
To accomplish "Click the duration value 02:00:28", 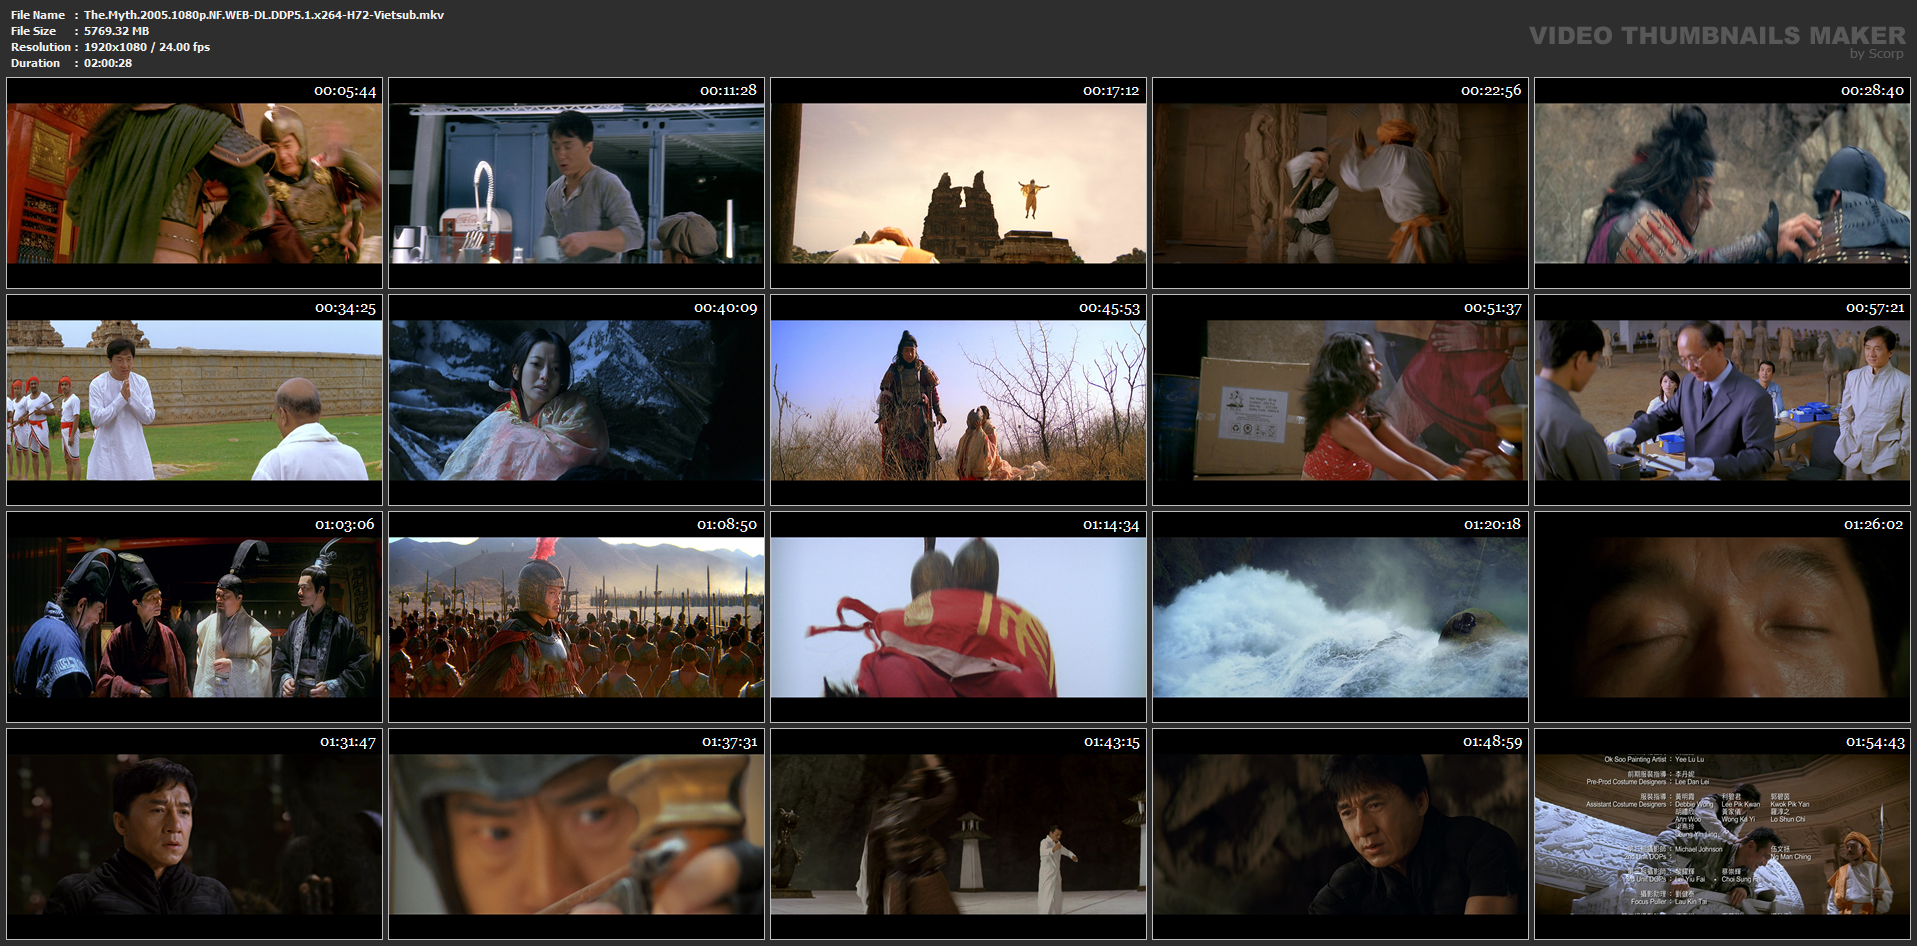I will point(108,63).
